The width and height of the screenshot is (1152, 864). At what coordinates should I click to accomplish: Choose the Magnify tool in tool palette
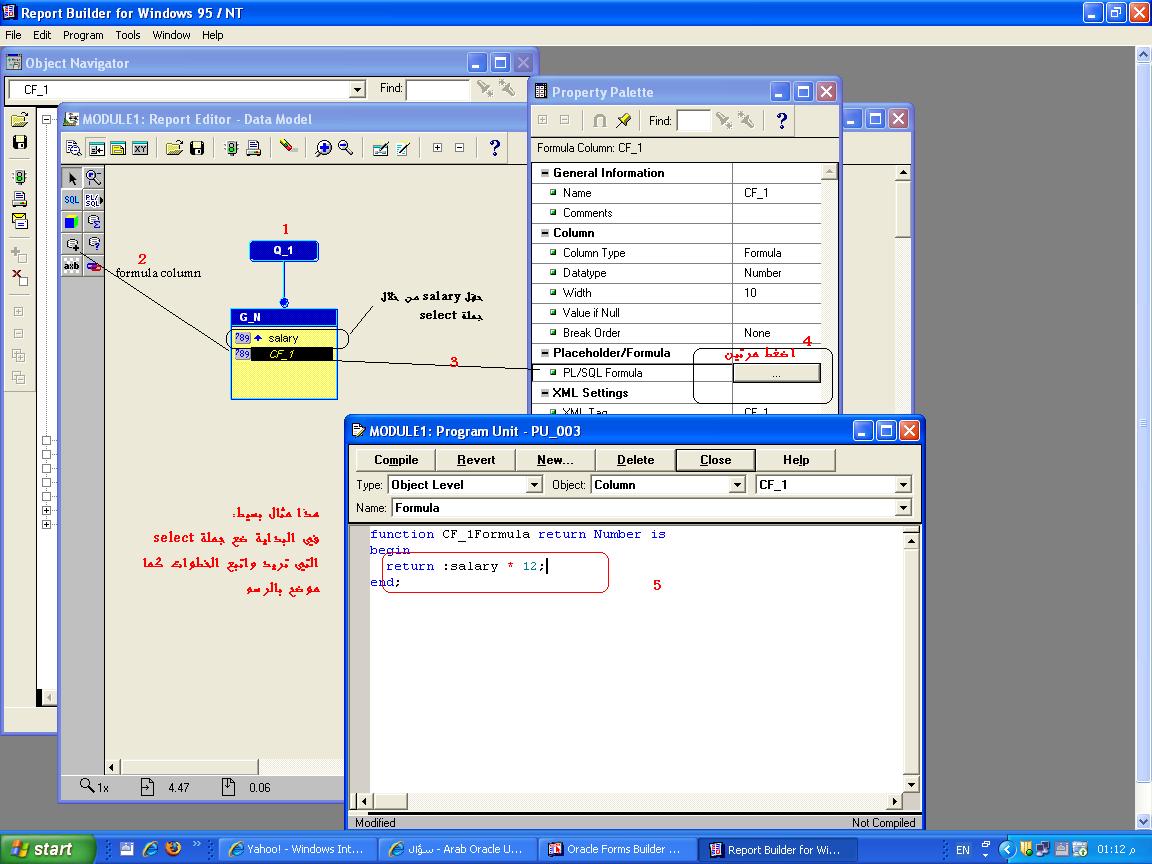tap(93, 178)
